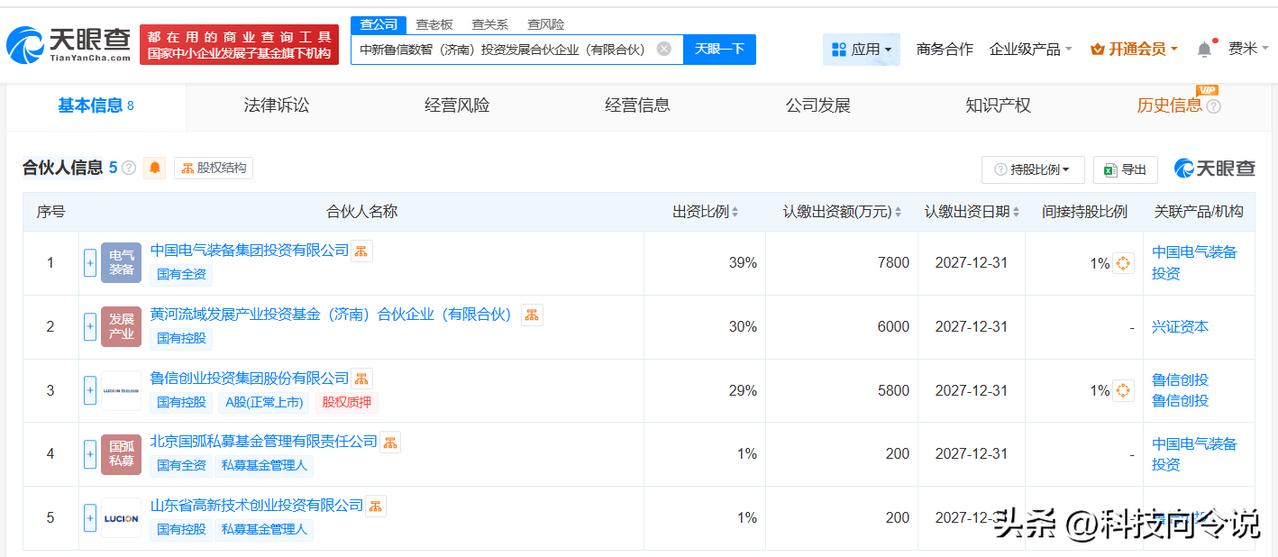Switch to the 经营信息 tab
This screenshot has width=1278, height=557.
tap(637, 105)
